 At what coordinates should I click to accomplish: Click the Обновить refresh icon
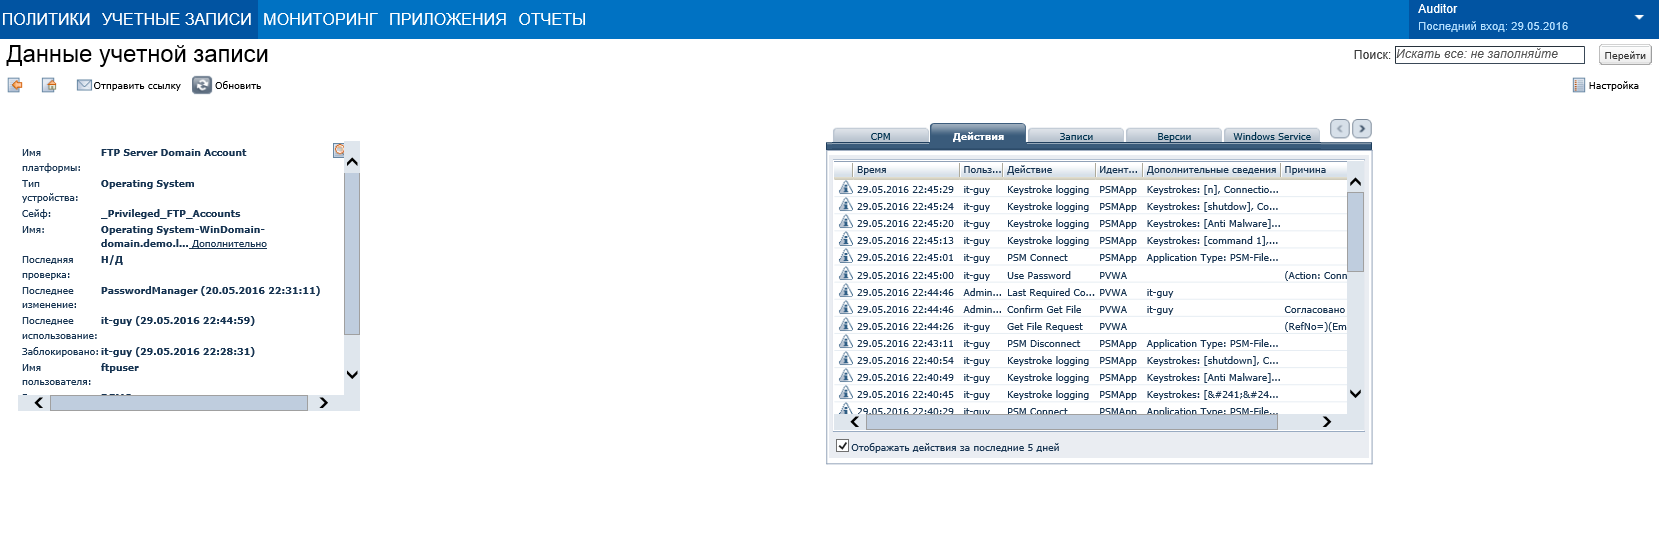(202, 85)
